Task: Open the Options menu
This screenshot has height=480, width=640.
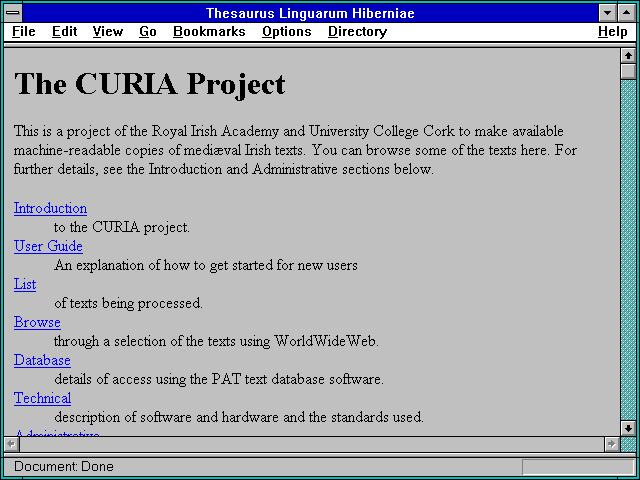Action: (x=287, y=32)
